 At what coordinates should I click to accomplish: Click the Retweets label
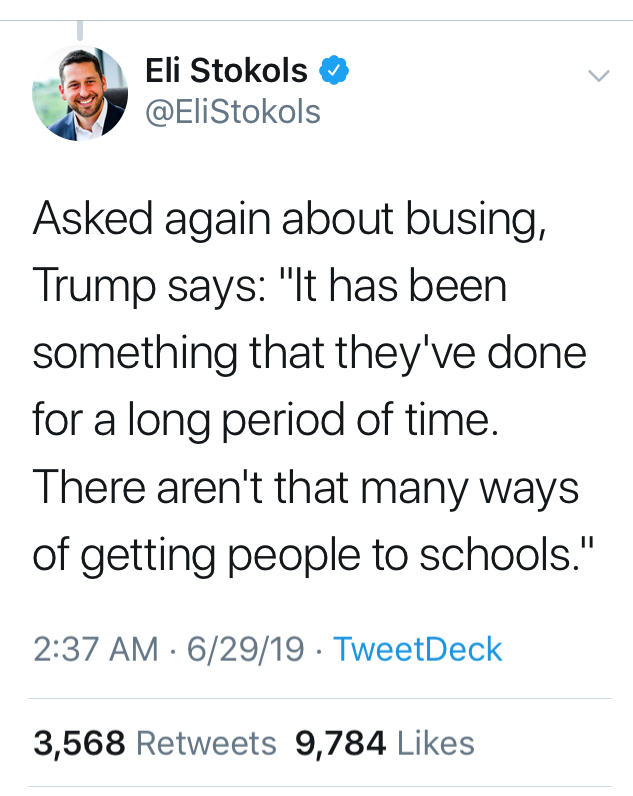[x=205, y=743]
